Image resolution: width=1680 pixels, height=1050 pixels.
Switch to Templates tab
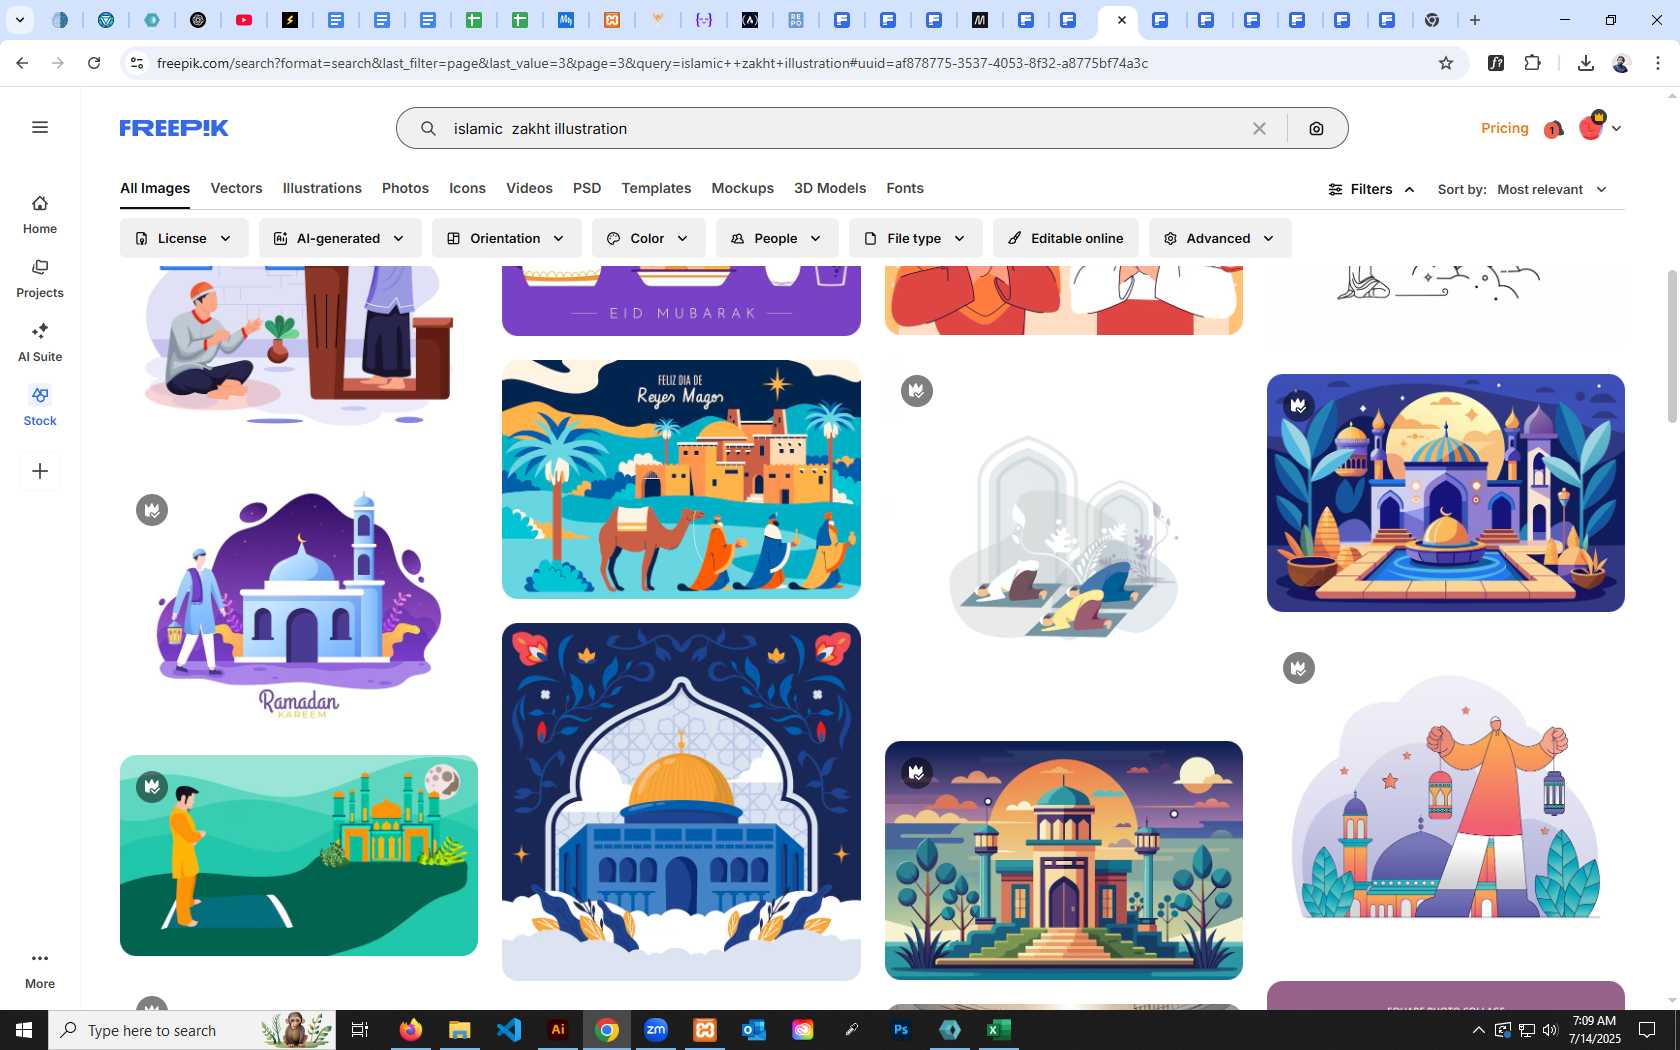(x=656, y=188)
